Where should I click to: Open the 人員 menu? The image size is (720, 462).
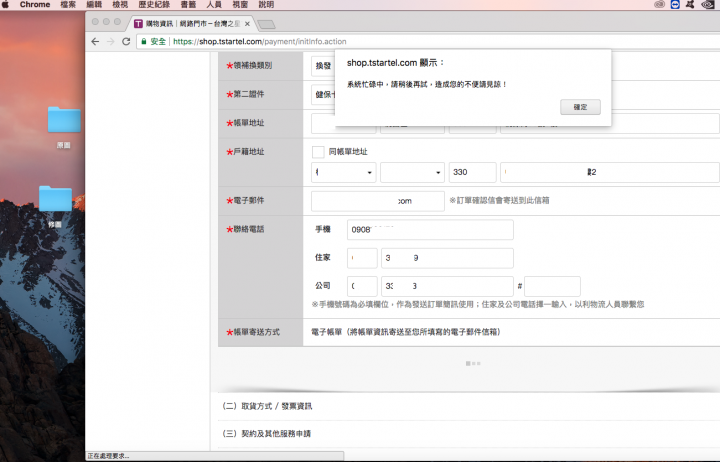(x=214, y=5)
